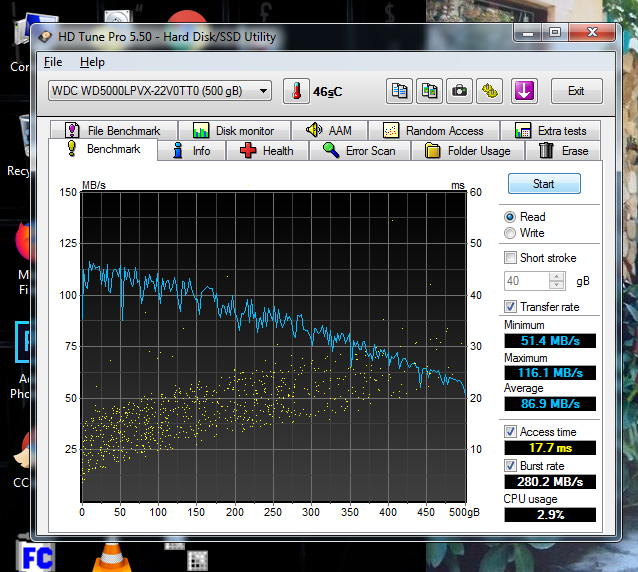Toggle the Burst rate checkbox
638x572 pixels.
click(x=510, y=465)
